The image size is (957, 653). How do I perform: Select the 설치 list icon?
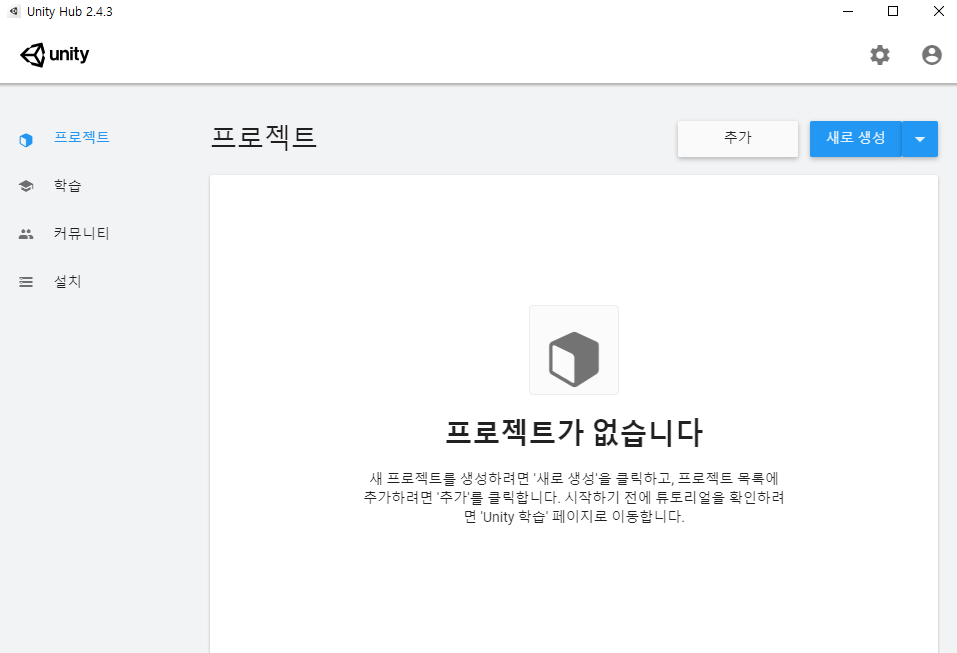tap(26, 282)
